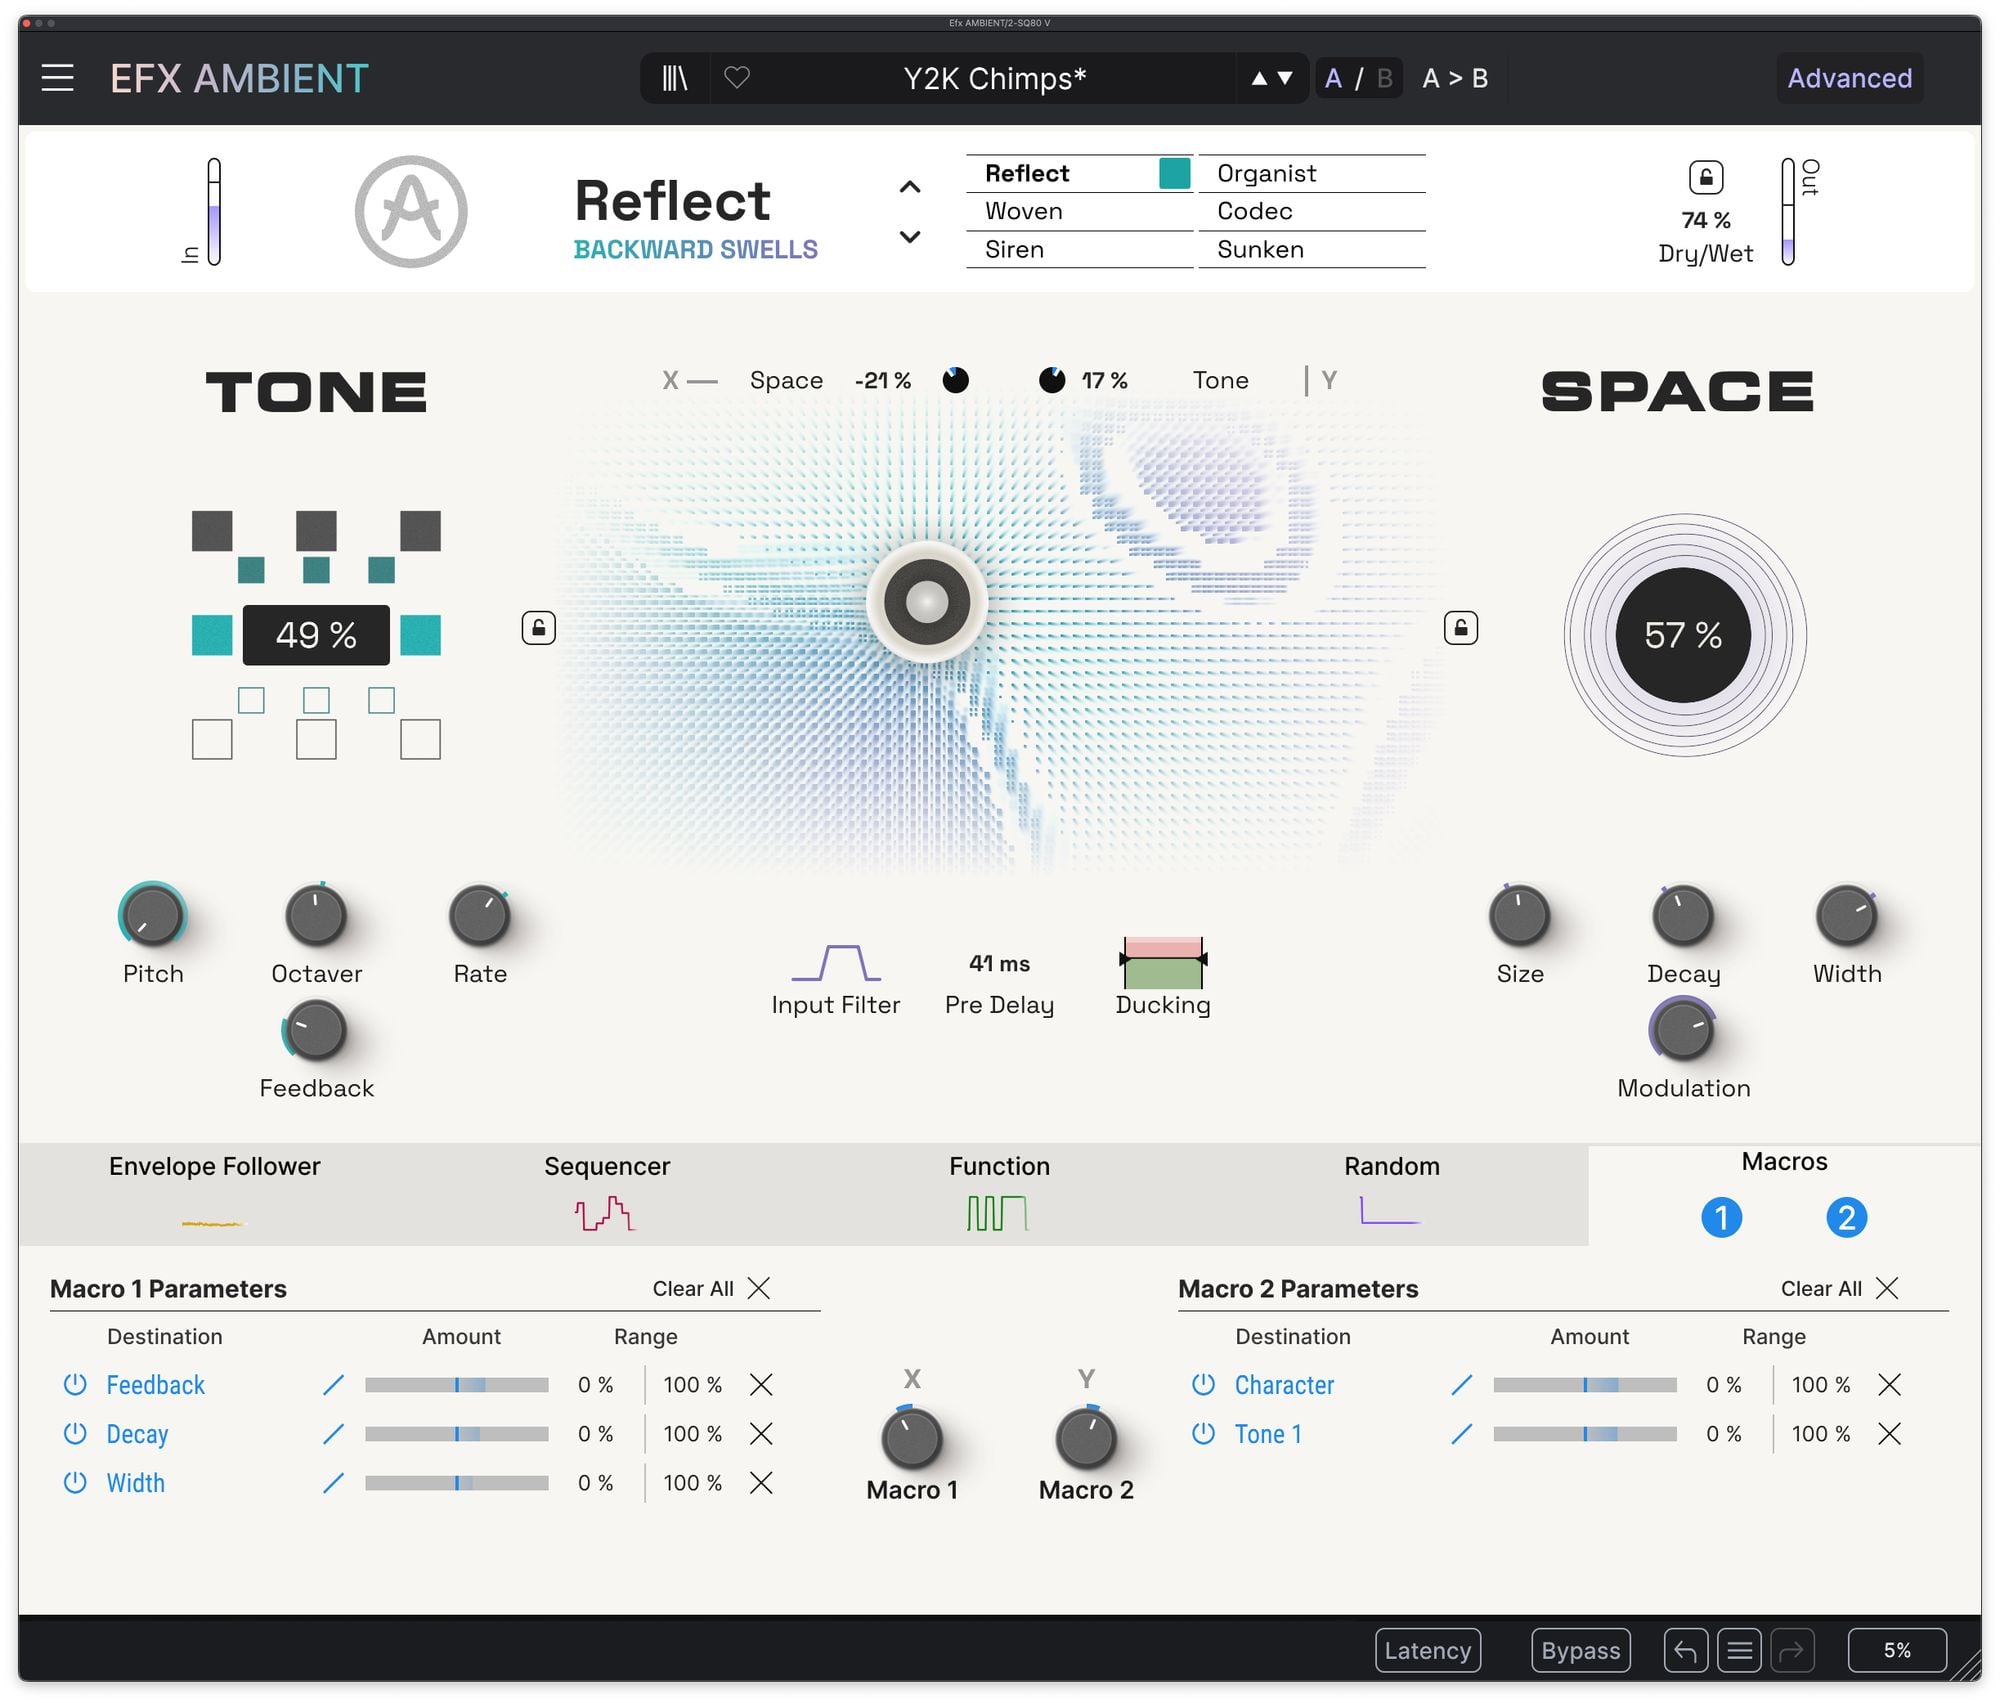Select next preset with down arrow

click(1286, 78)
